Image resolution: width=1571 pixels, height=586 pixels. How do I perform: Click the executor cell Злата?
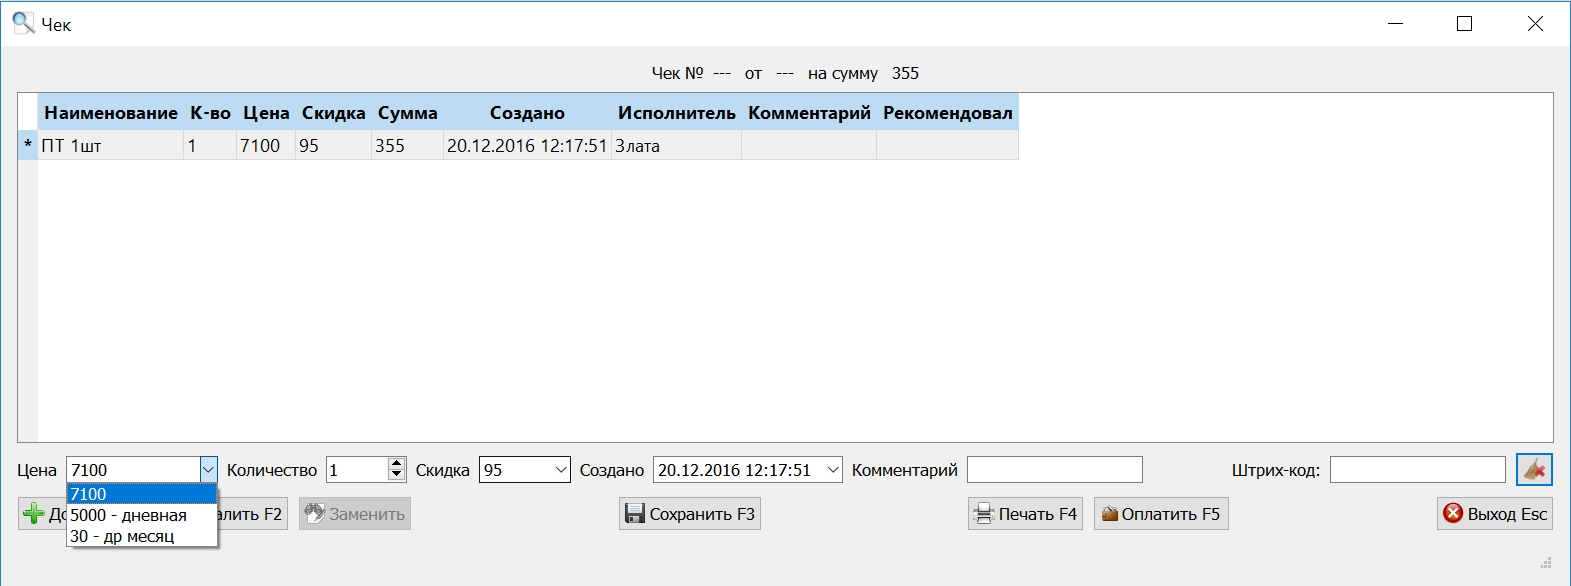pyautogui.click(x=676, y=145)
